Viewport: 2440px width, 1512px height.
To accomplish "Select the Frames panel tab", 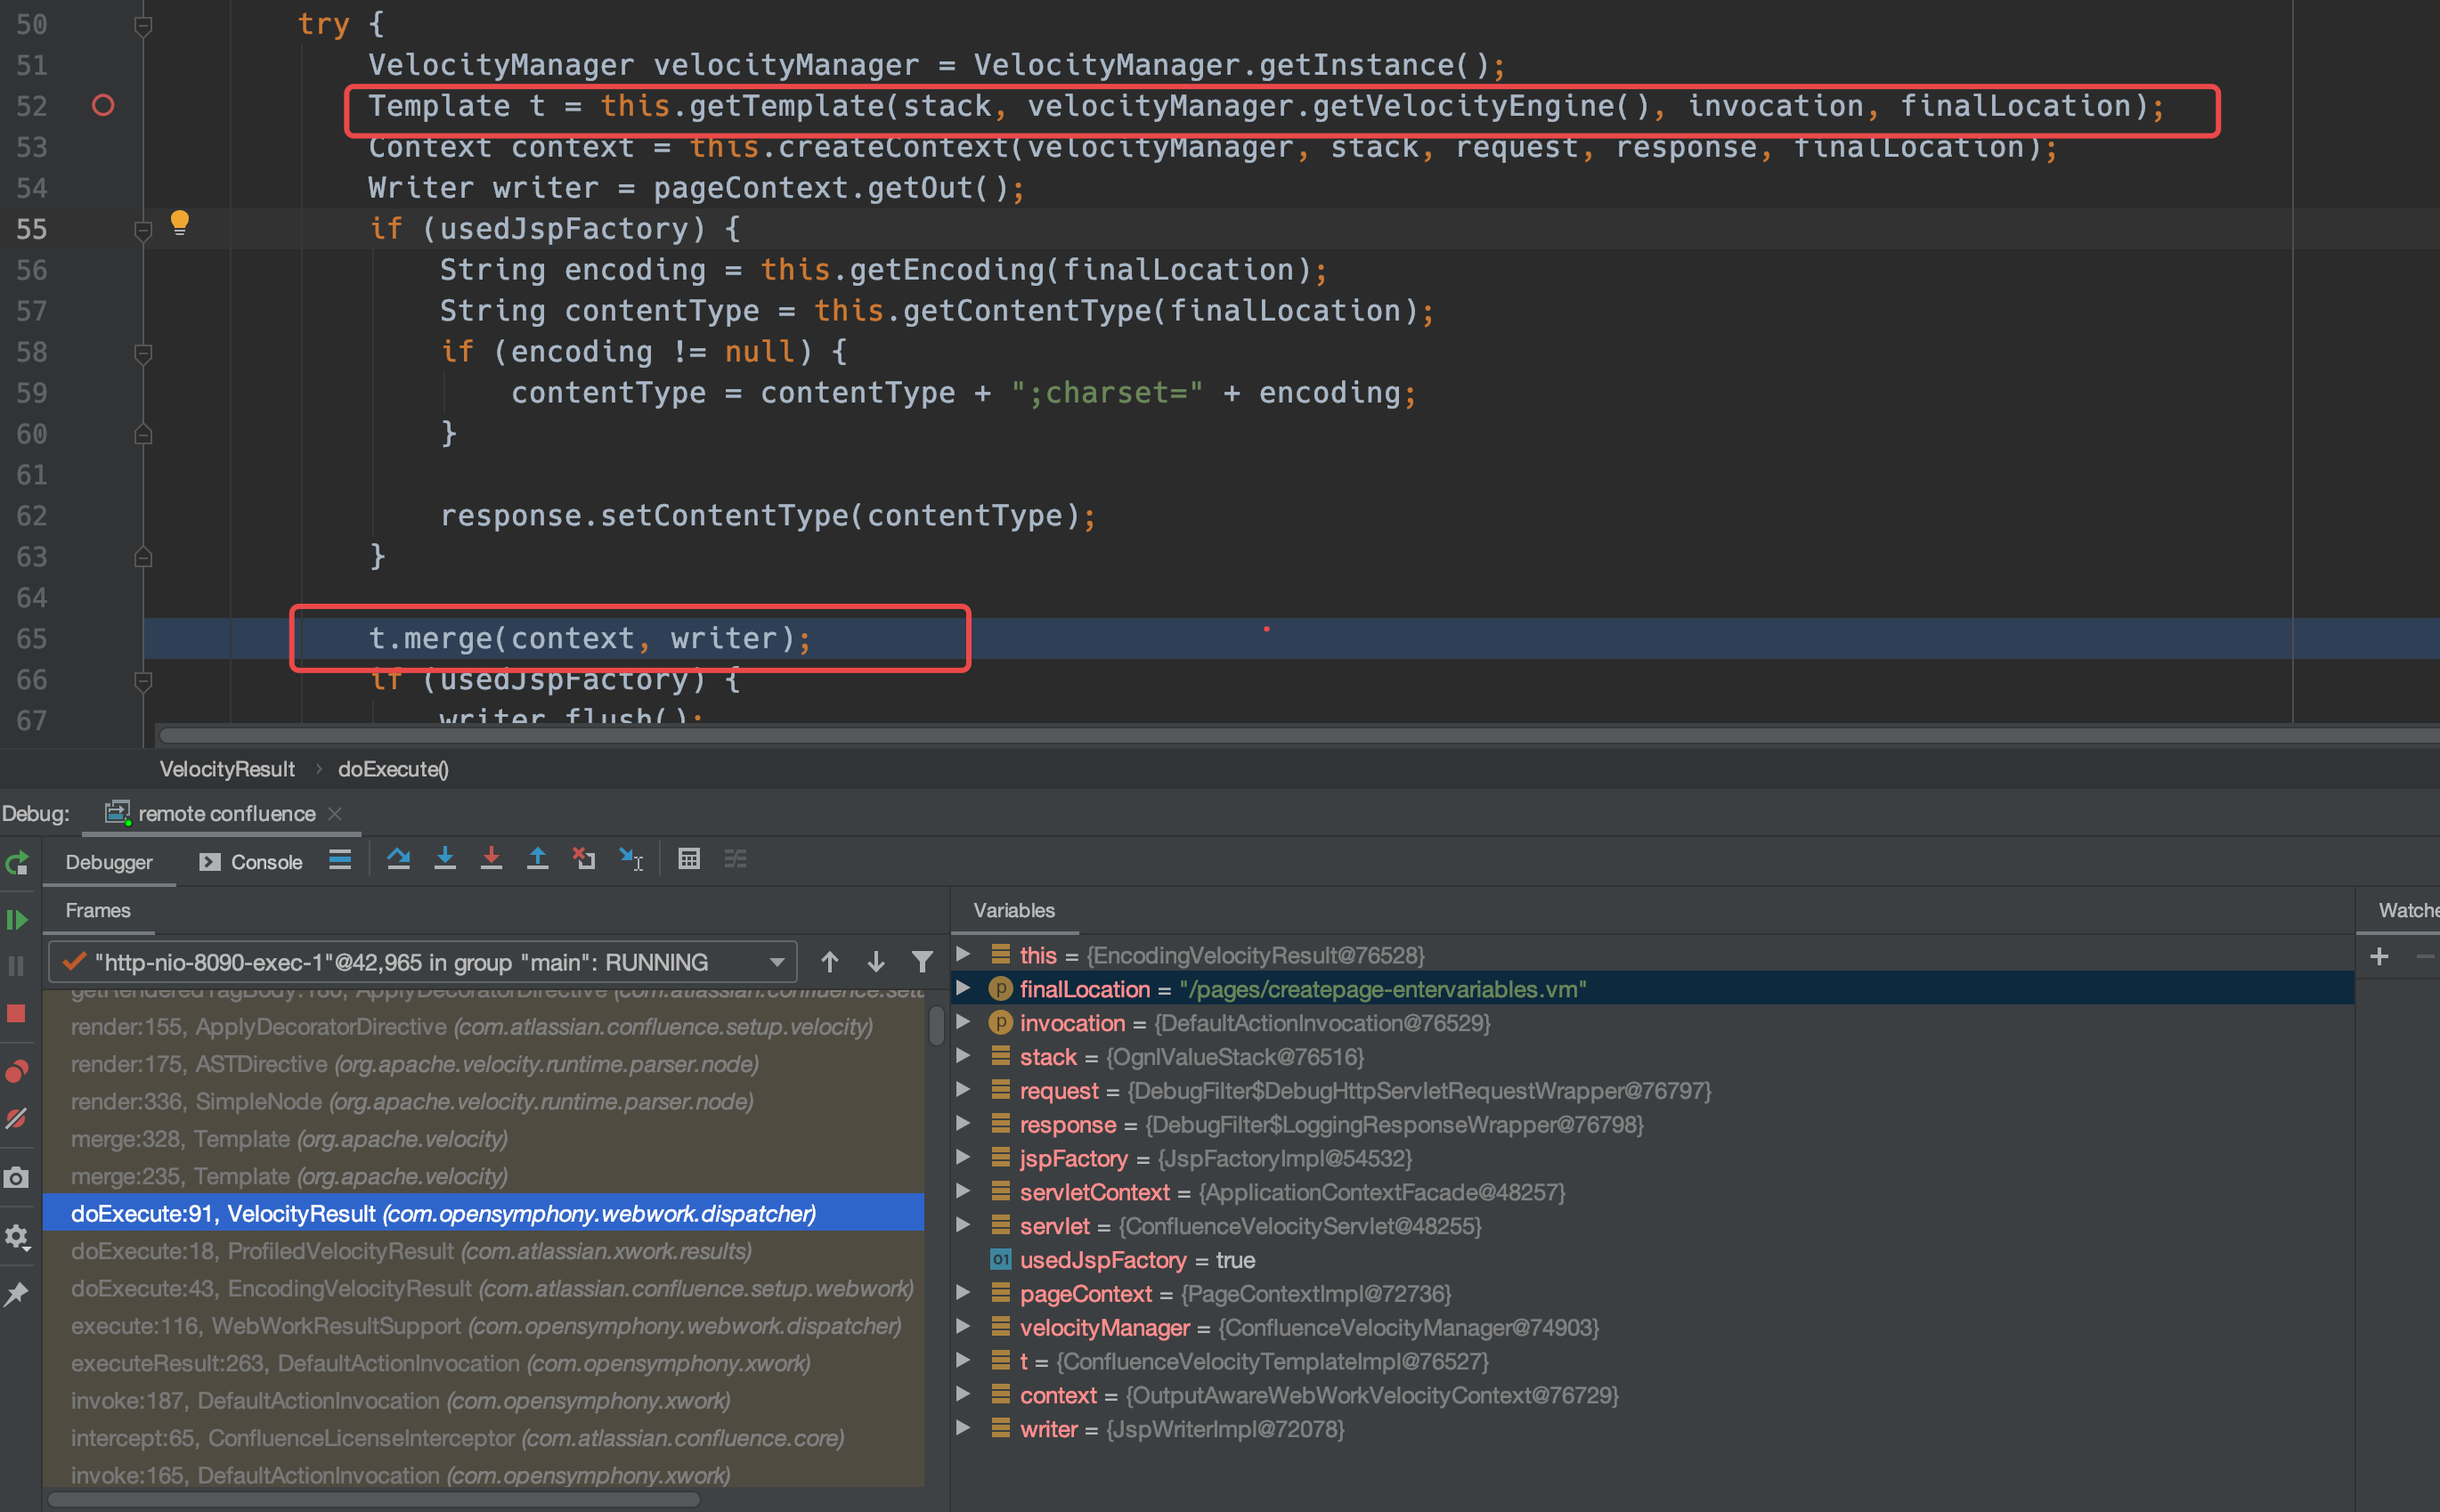I will [x=98, y=910].
